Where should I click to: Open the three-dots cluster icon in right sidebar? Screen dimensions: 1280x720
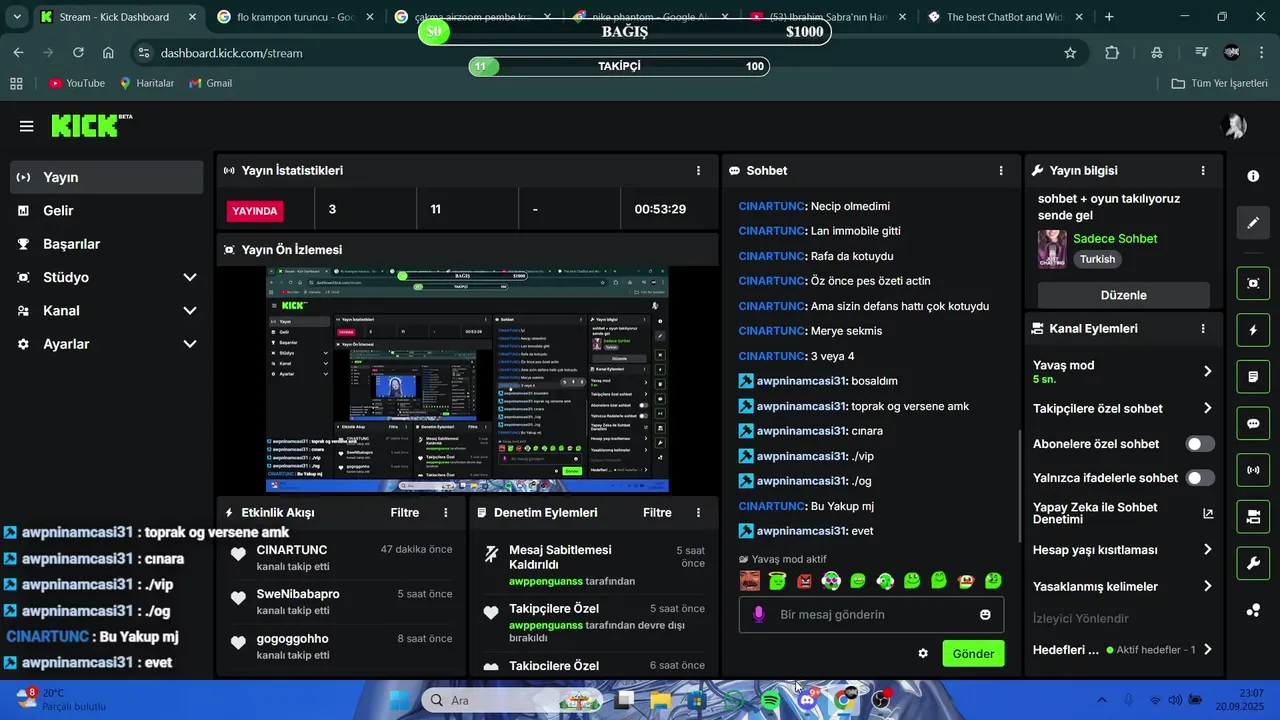(x=1253, y=610)
